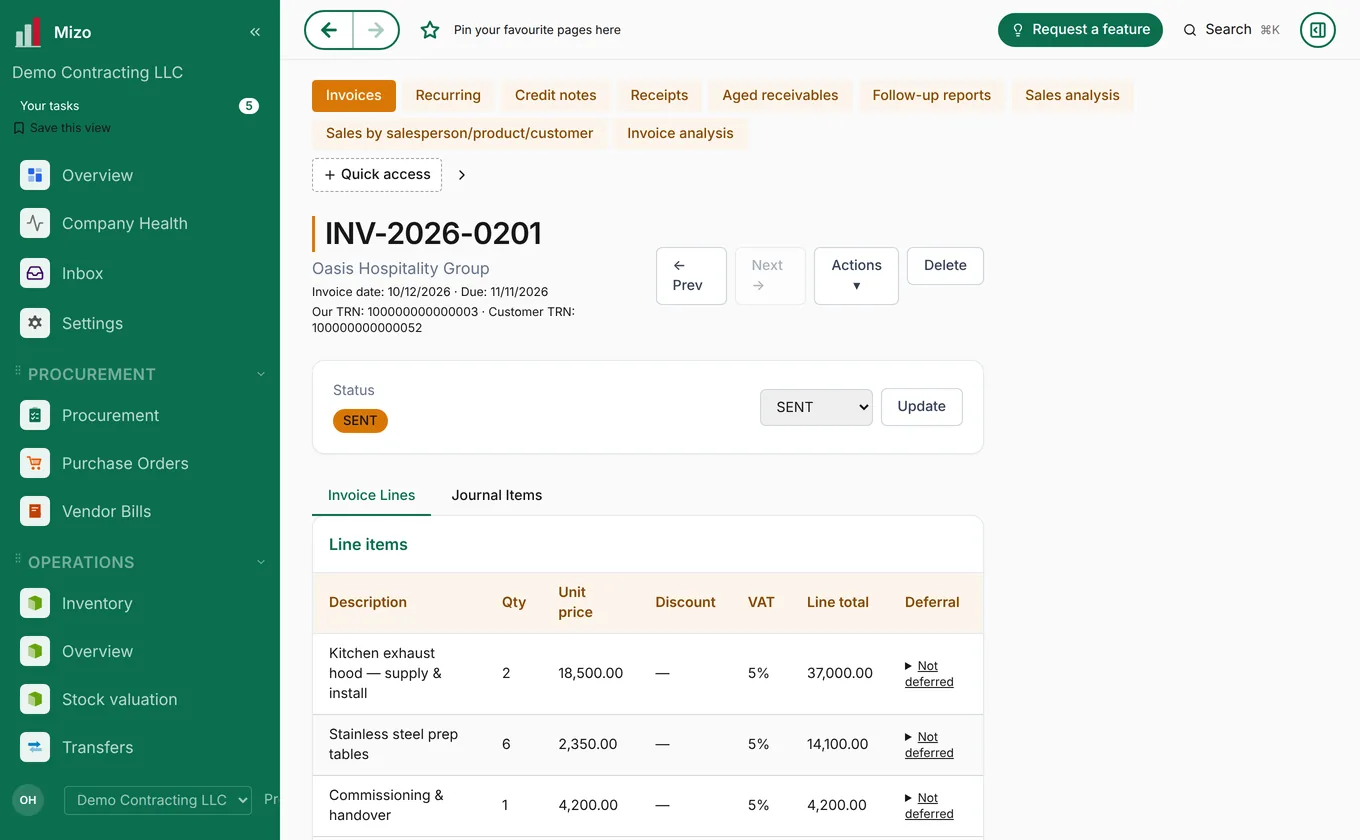The image size is (1360, 840).
Task: Expand deferral for Kitchen exhaust hood line
Action: coord(929,674)
